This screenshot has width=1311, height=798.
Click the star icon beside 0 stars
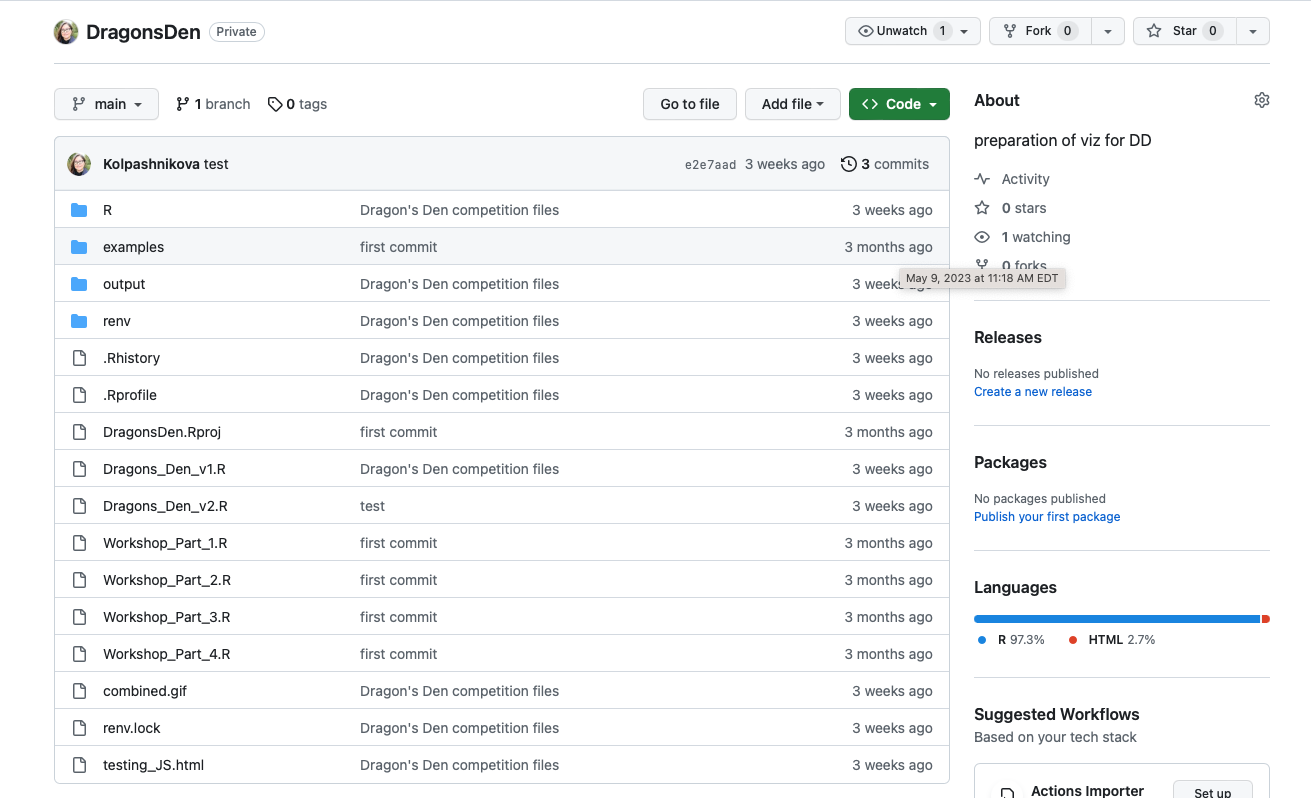[x=982, y=208]
